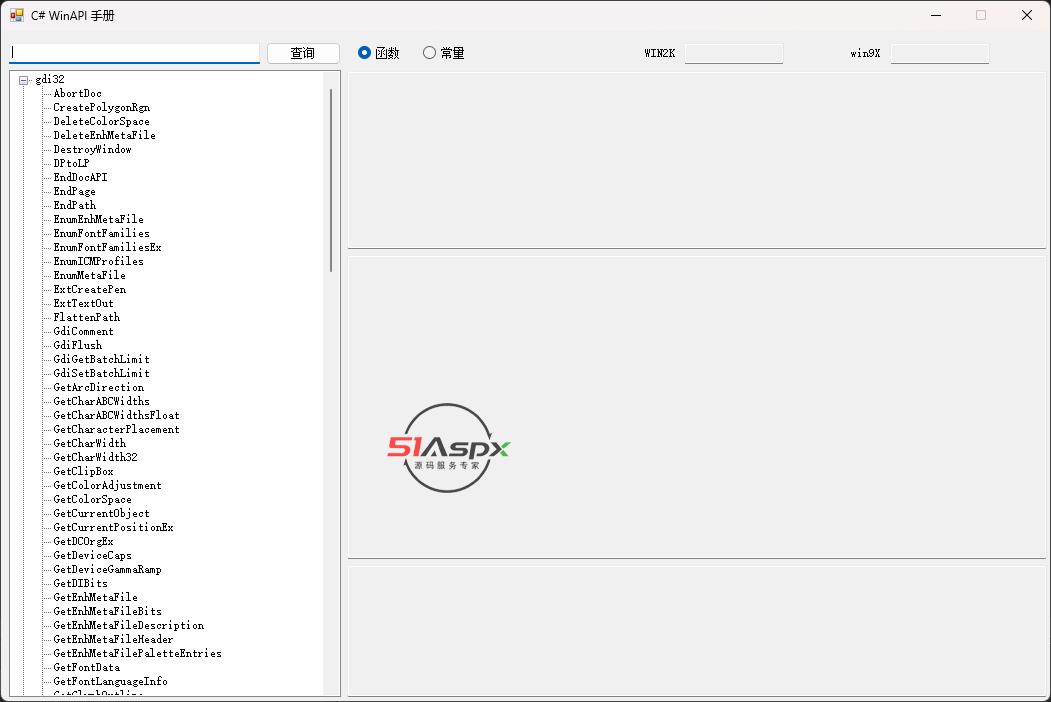This screenshot has height=702, width=1051.
Task: Select GetDeviceCaps function
Action: point(92,556)
